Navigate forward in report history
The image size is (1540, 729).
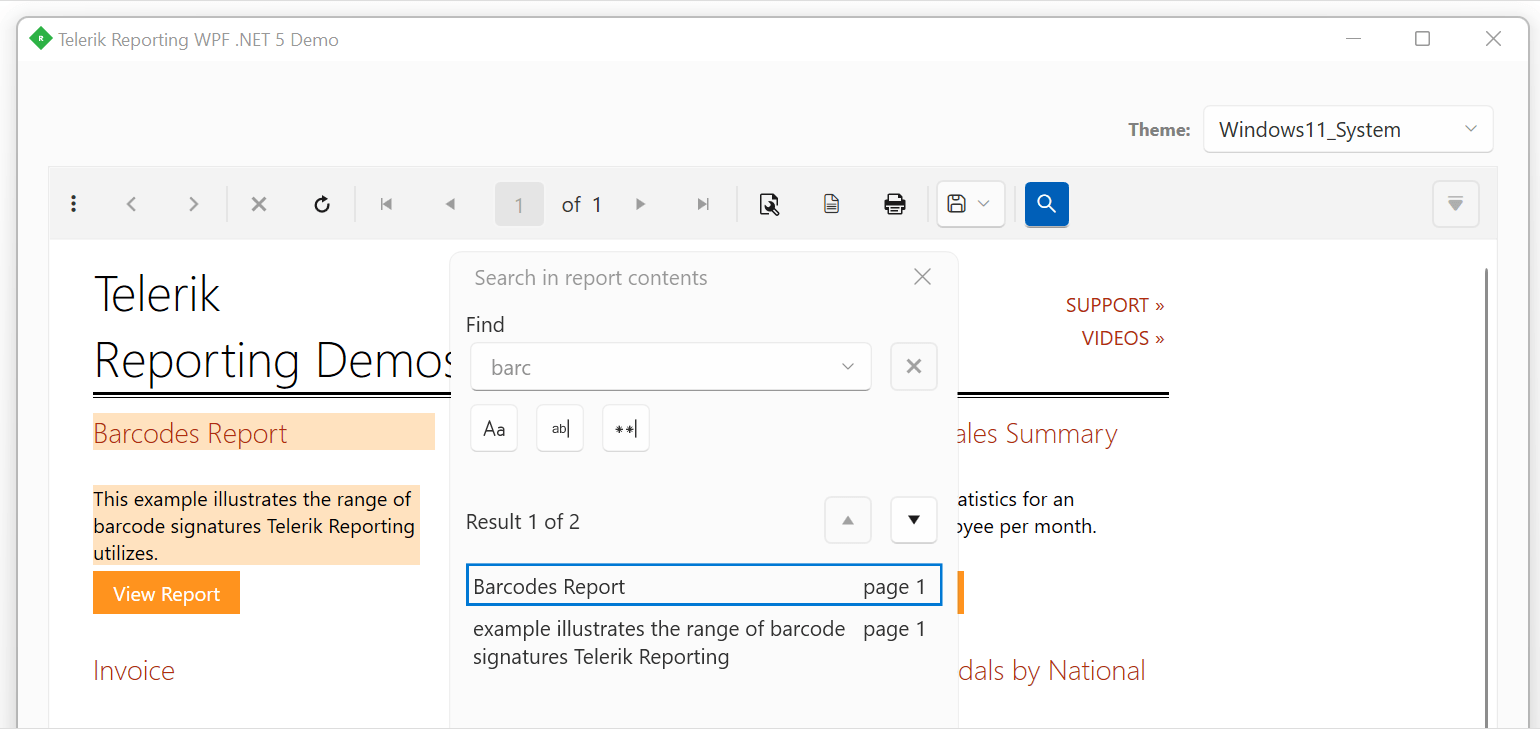tap(193, 204)
